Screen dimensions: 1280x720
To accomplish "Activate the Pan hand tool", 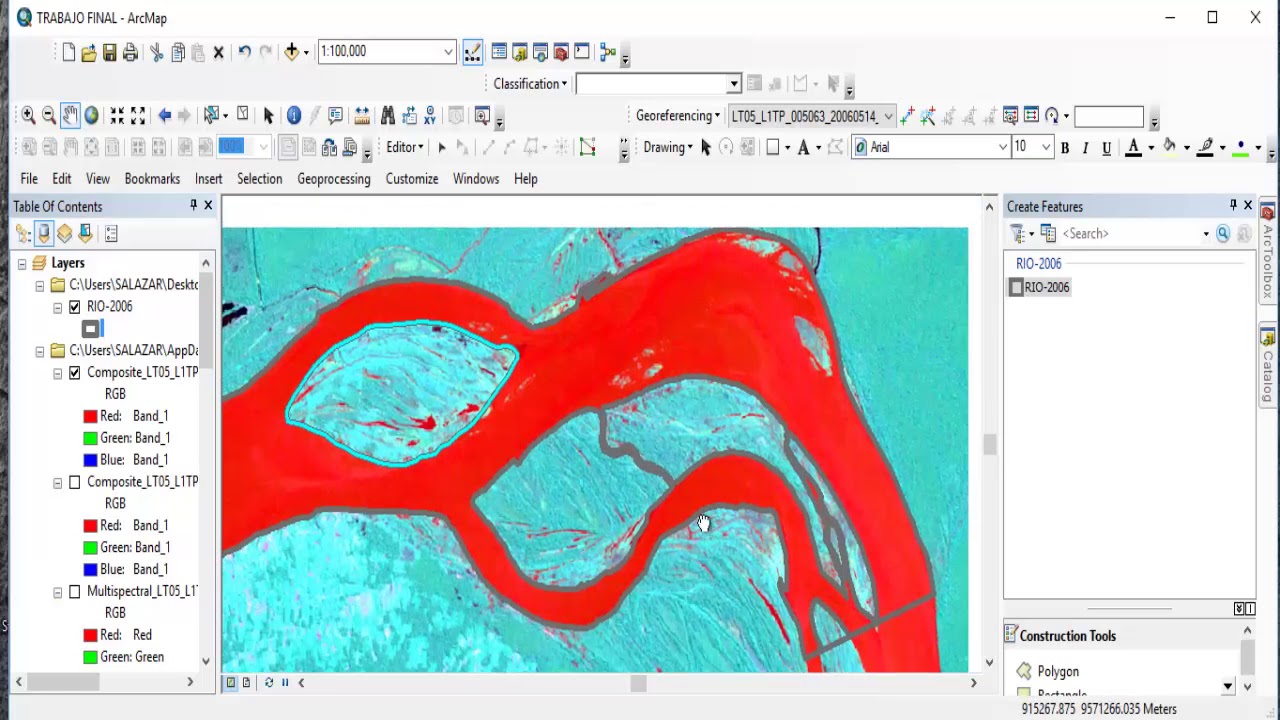I will pyautogui.click(x=70, y=116).
